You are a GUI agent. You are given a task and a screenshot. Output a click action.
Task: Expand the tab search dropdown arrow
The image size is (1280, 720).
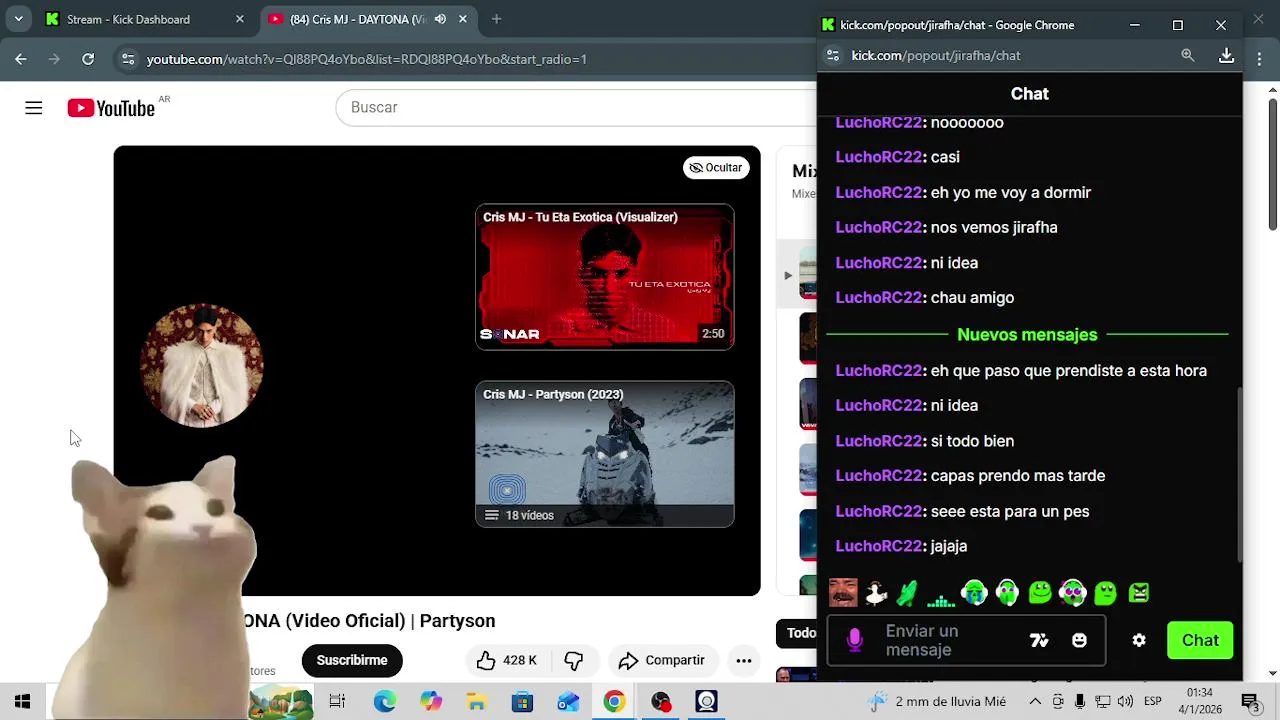(x=18, y=19)
